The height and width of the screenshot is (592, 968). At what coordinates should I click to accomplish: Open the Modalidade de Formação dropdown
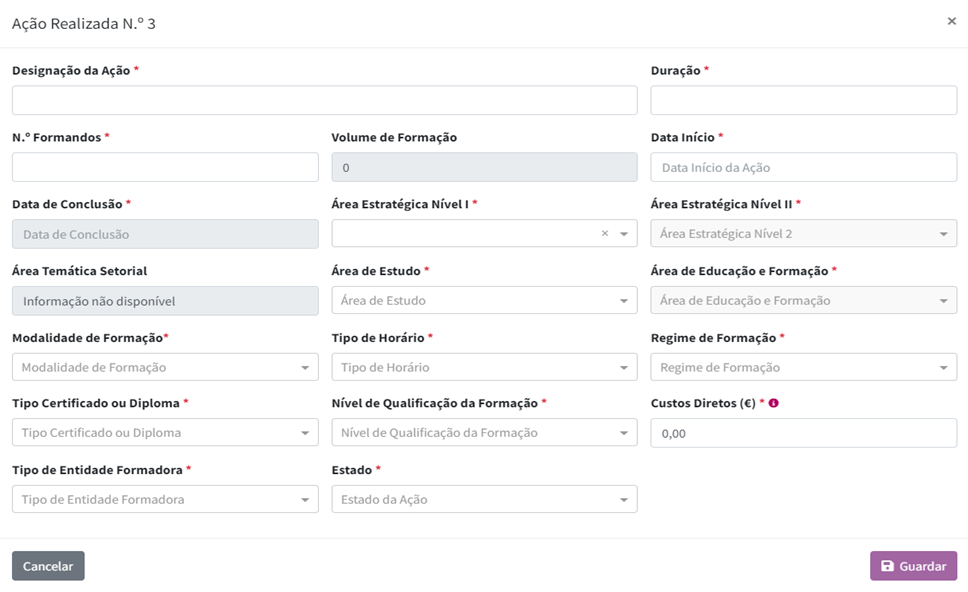click(x=165, y=367)
